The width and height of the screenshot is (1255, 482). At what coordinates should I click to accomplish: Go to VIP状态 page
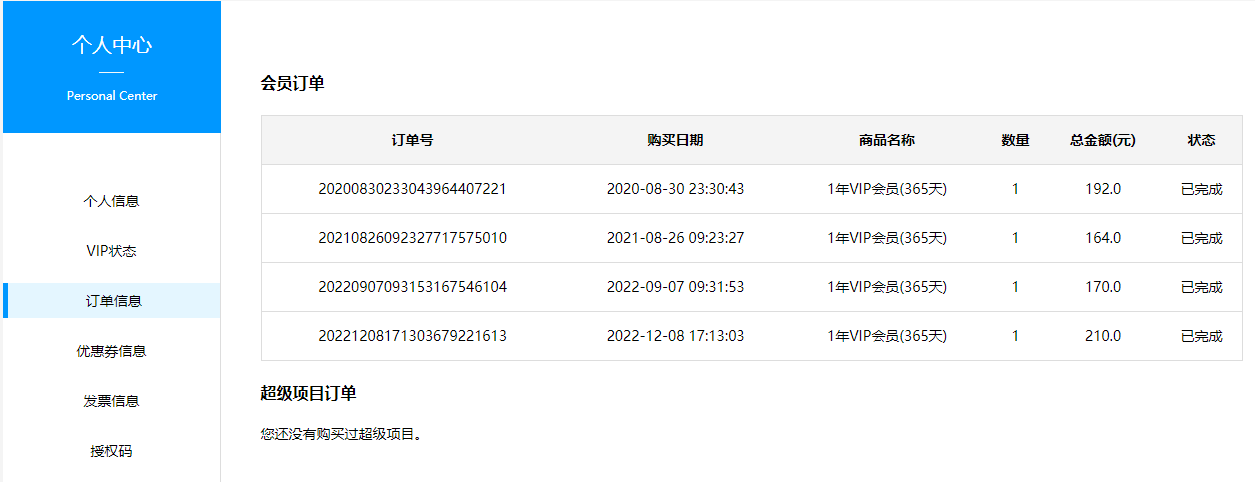pos(111,251)
